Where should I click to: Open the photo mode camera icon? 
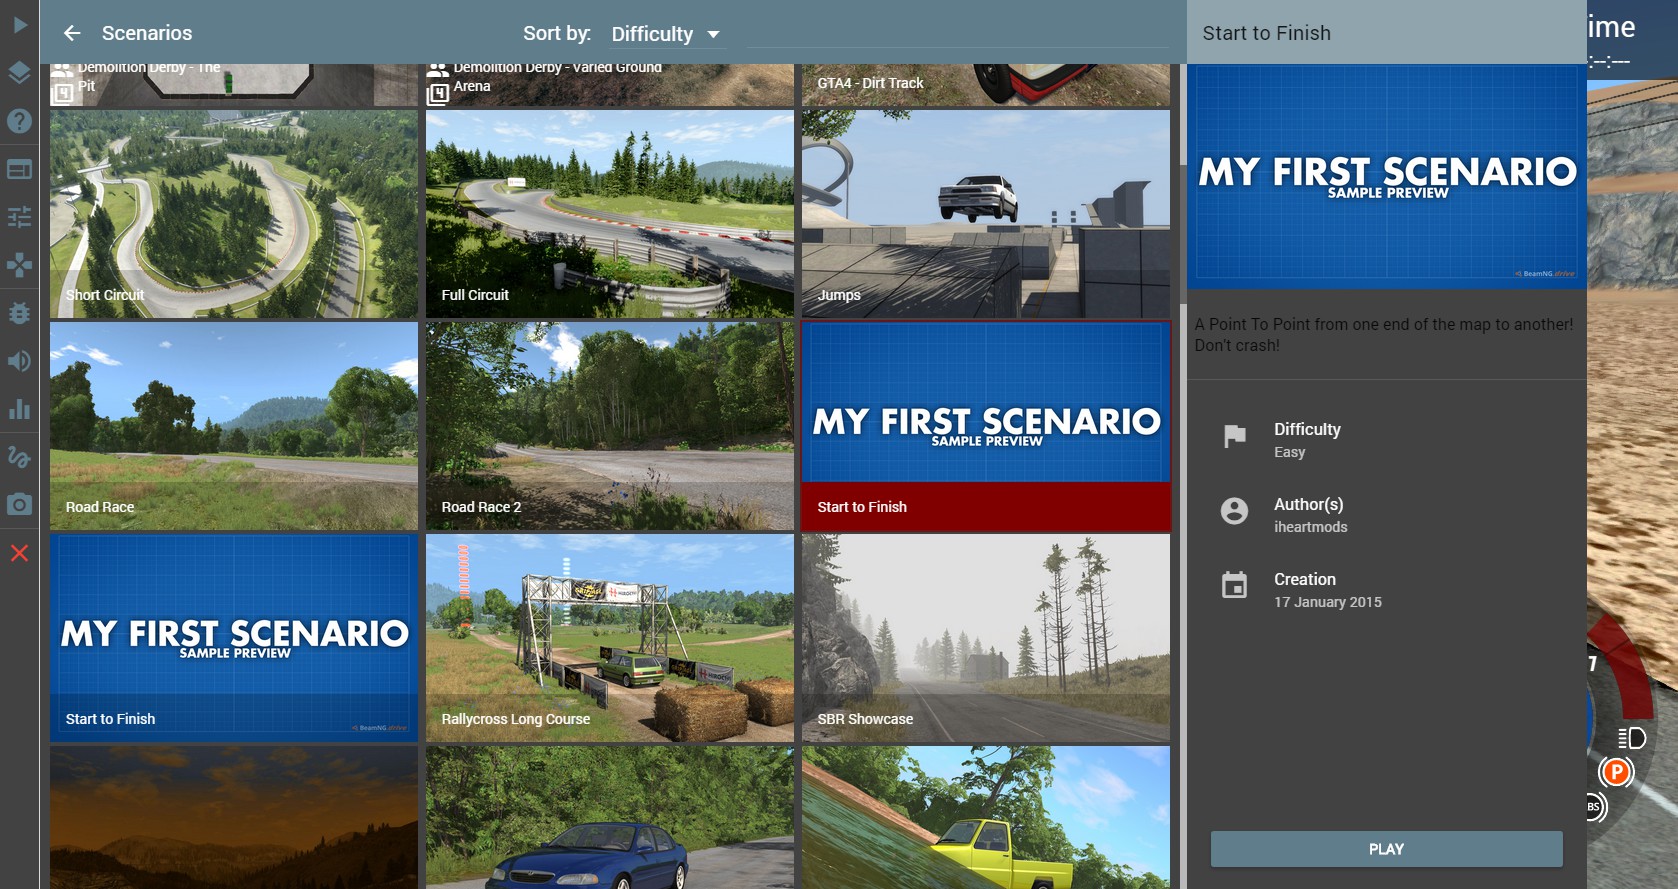pyautogui.click(x=19, y=505)
